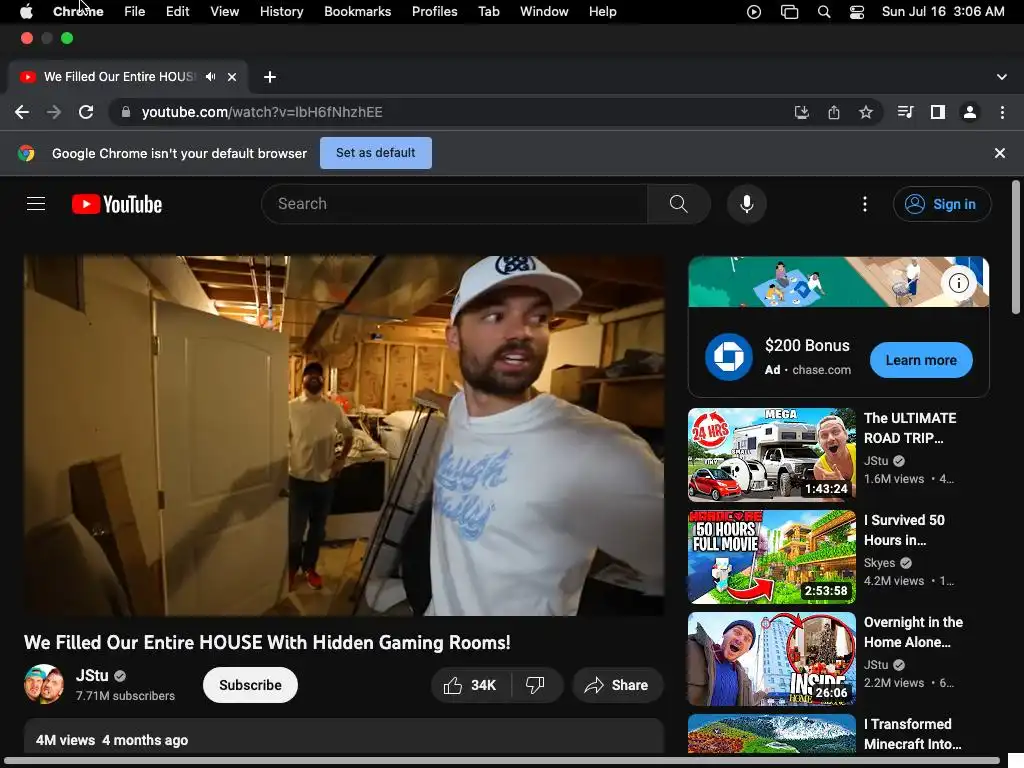This screenshot has width=1024, height=768.
Task: Click the Chase ad banner image
Action: click(839, 281)
